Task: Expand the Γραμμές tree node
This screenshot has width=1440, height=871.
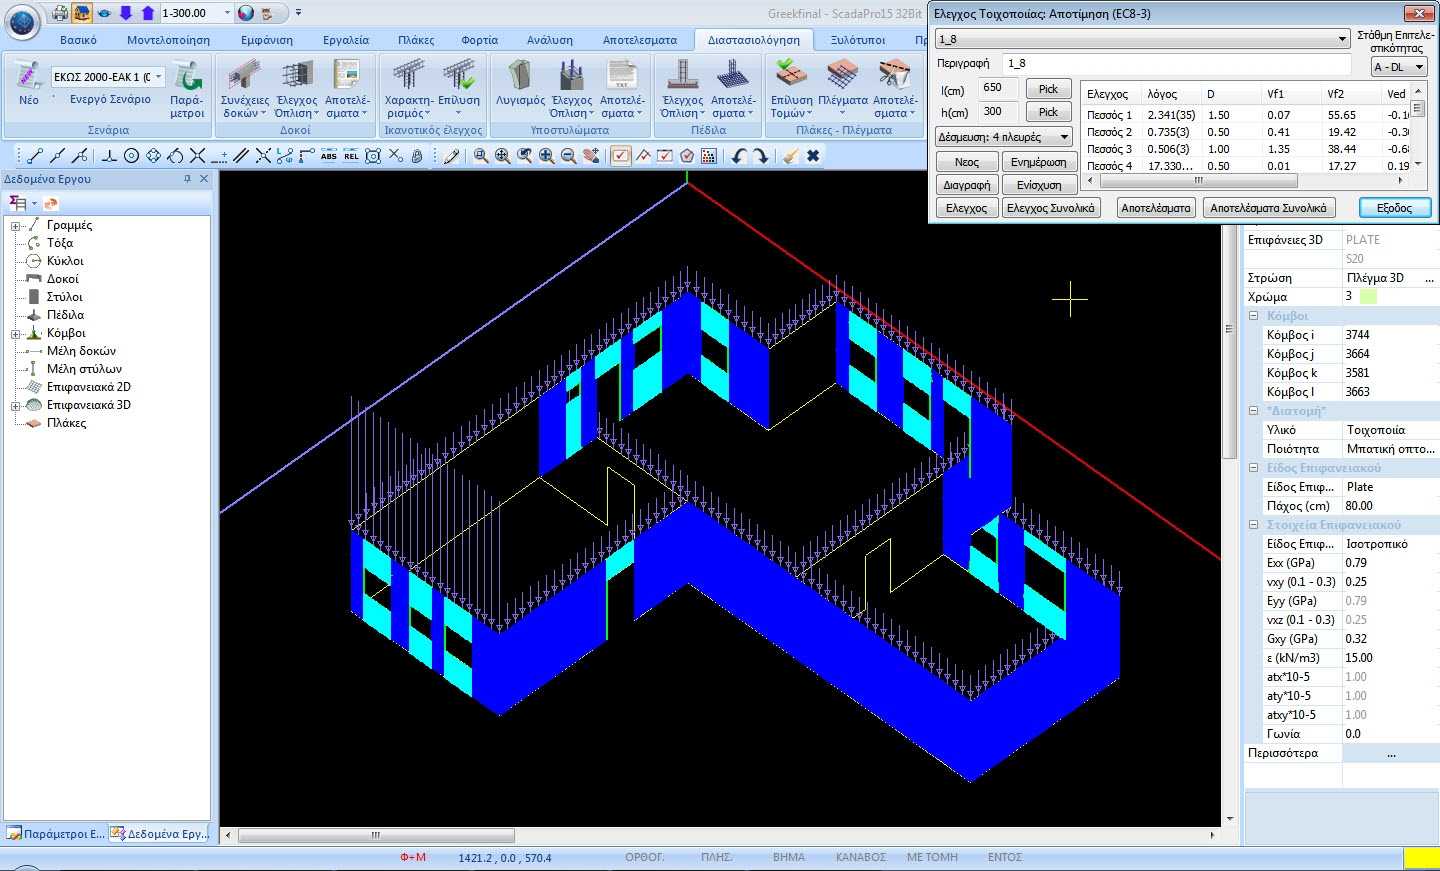Action: [x=16, y=225]
